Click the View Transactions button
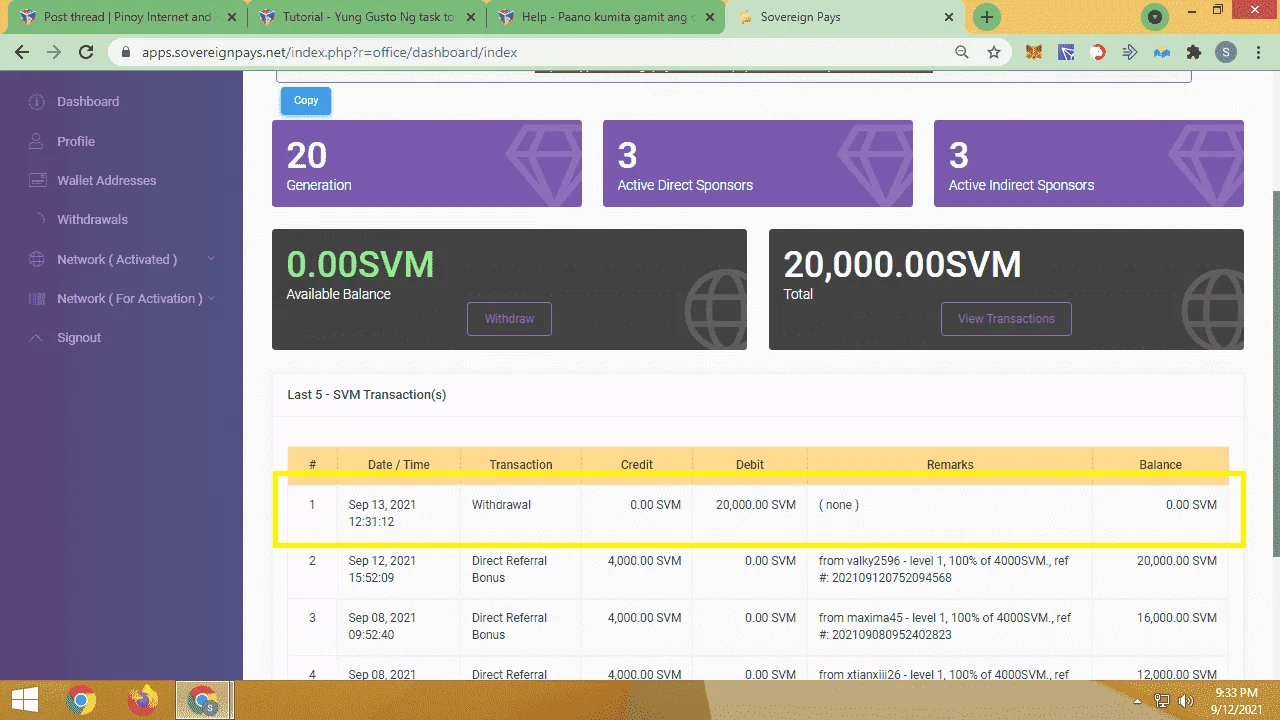Image resolution: width=1280 pixels, height=720 pixels. coord(1006,319)
